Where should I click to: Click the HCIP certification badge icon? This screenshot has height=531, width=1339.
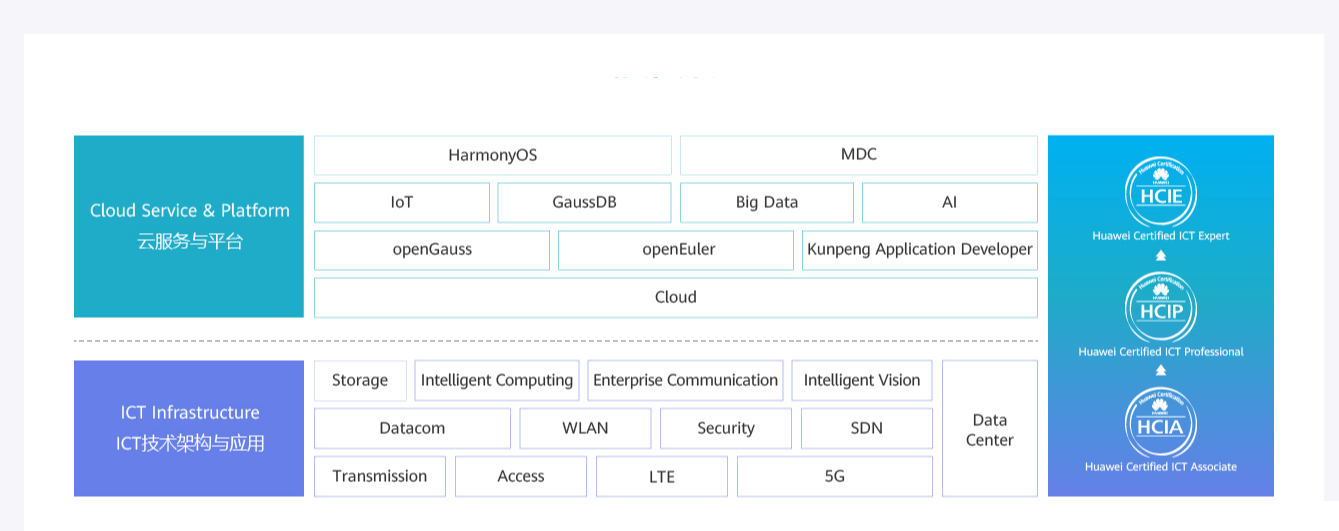coord(1161,309)
